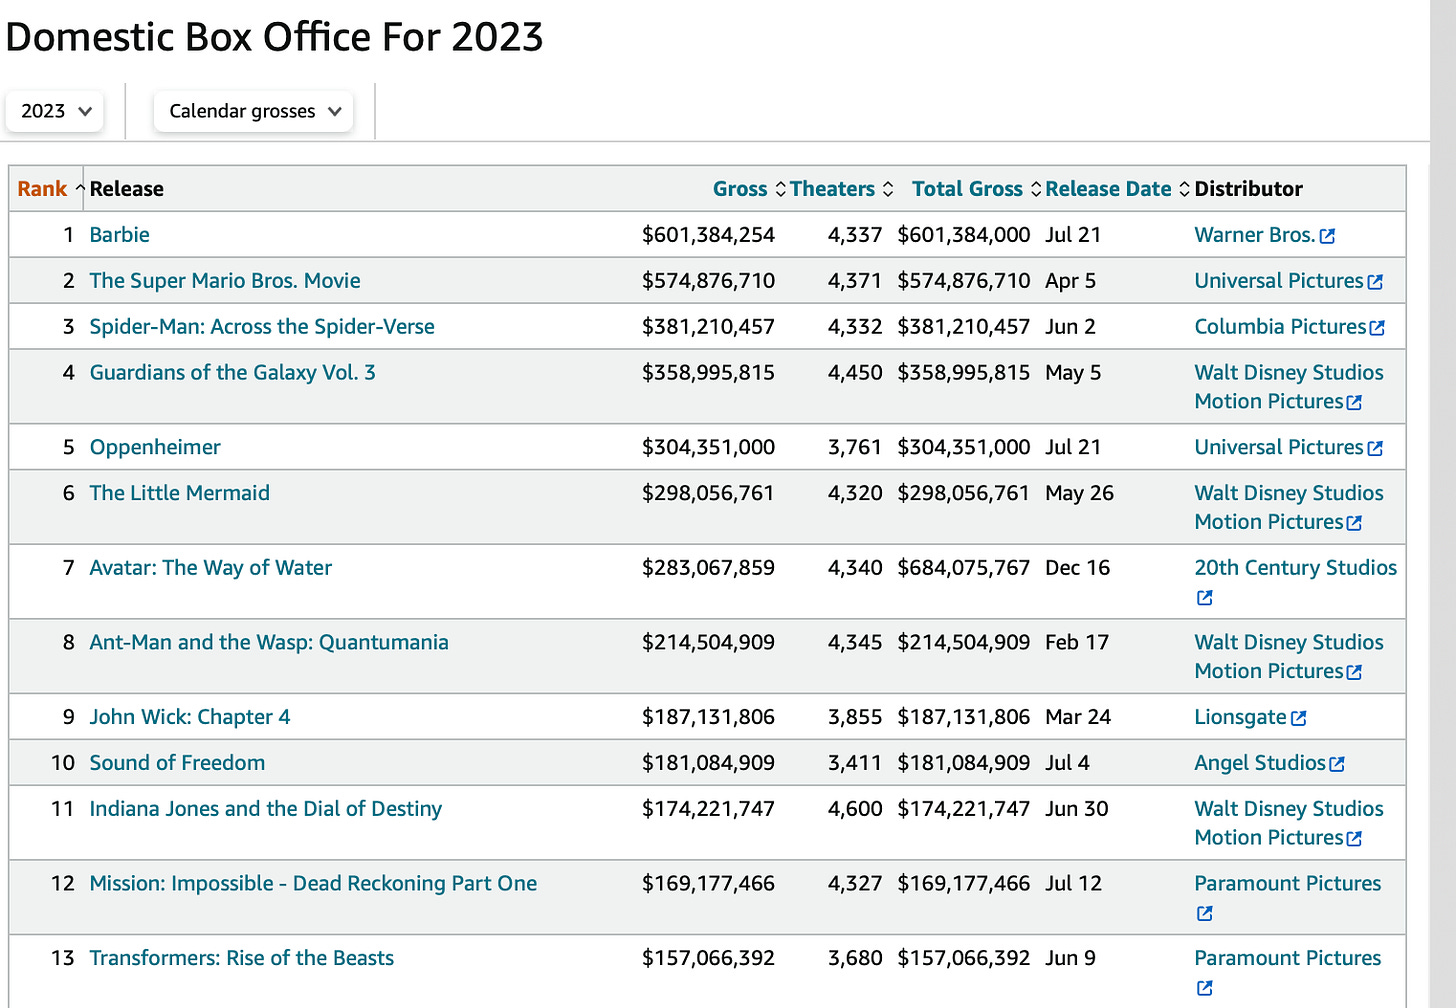Open Indiana Jones and the Dial of Destiny link
1456x1008 pixels.
[x=265, y=809]
